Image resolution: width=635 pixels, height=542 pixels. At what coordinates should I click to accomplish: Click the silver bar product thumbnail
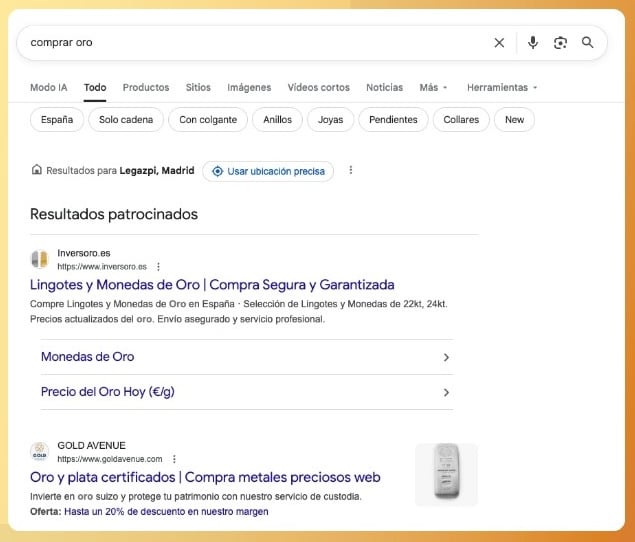click(447, 474)
